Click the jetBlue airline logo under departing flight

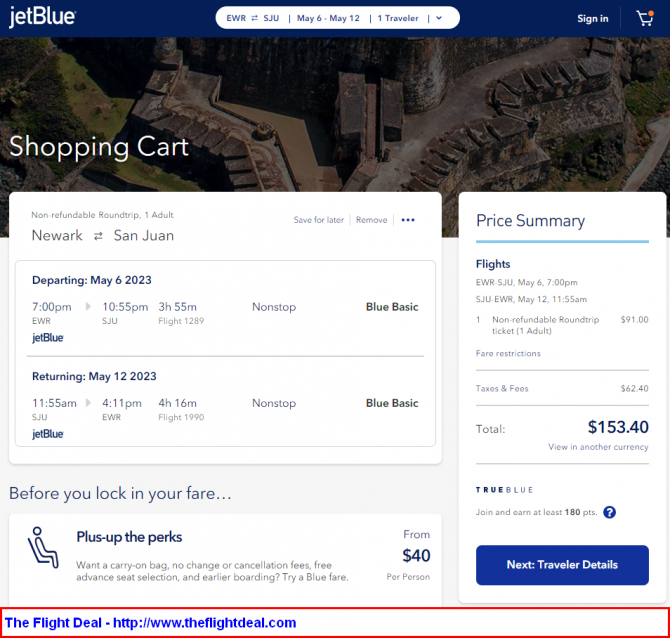pos(48,338)
